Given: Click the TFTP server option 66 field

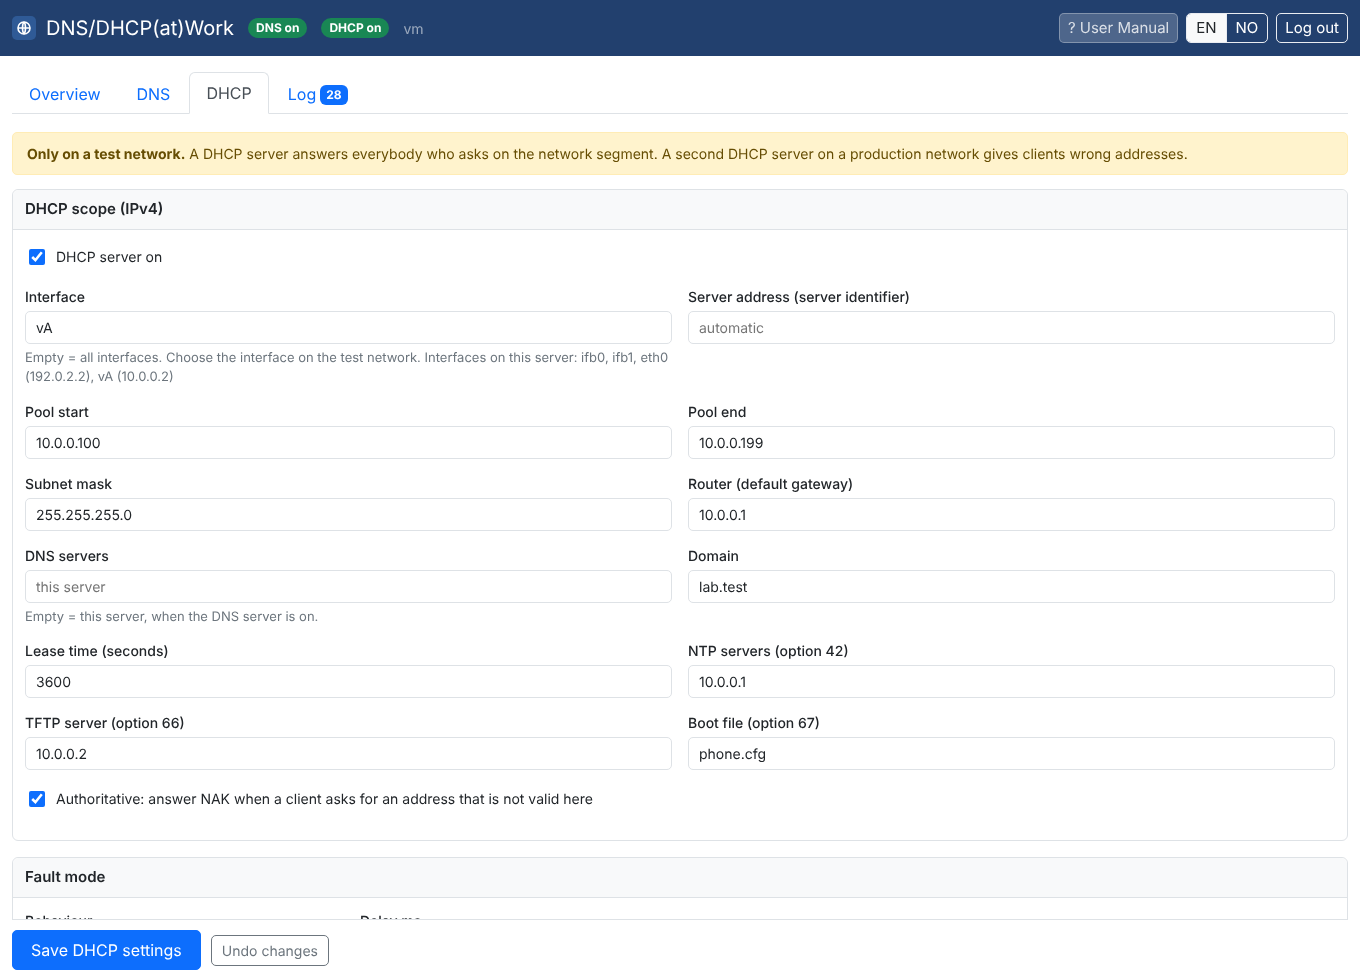Looking at the screenshot, I should click(x=348, y=754).
